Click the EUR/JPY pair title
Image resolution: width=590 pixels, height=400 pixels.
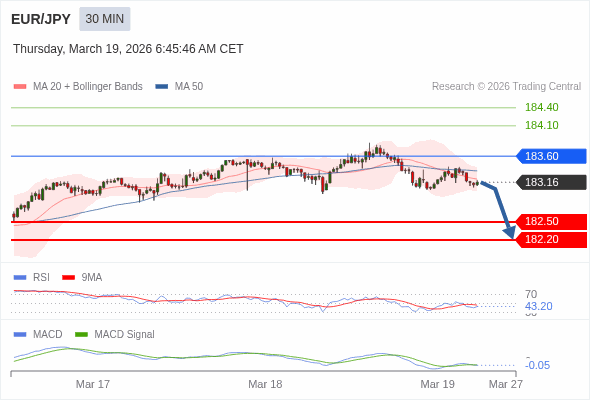coord(41,19)
